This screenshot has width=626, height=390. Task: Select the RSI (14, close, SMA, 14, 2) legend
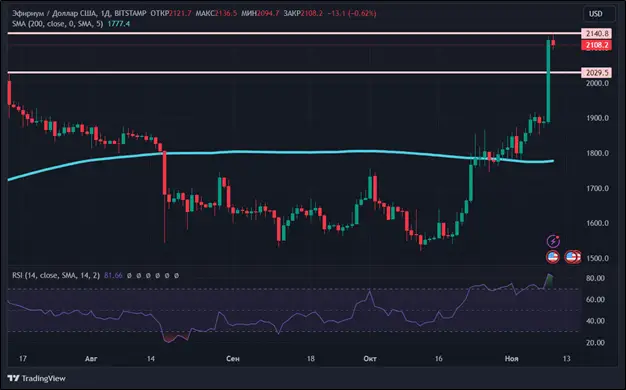point(56,275)
